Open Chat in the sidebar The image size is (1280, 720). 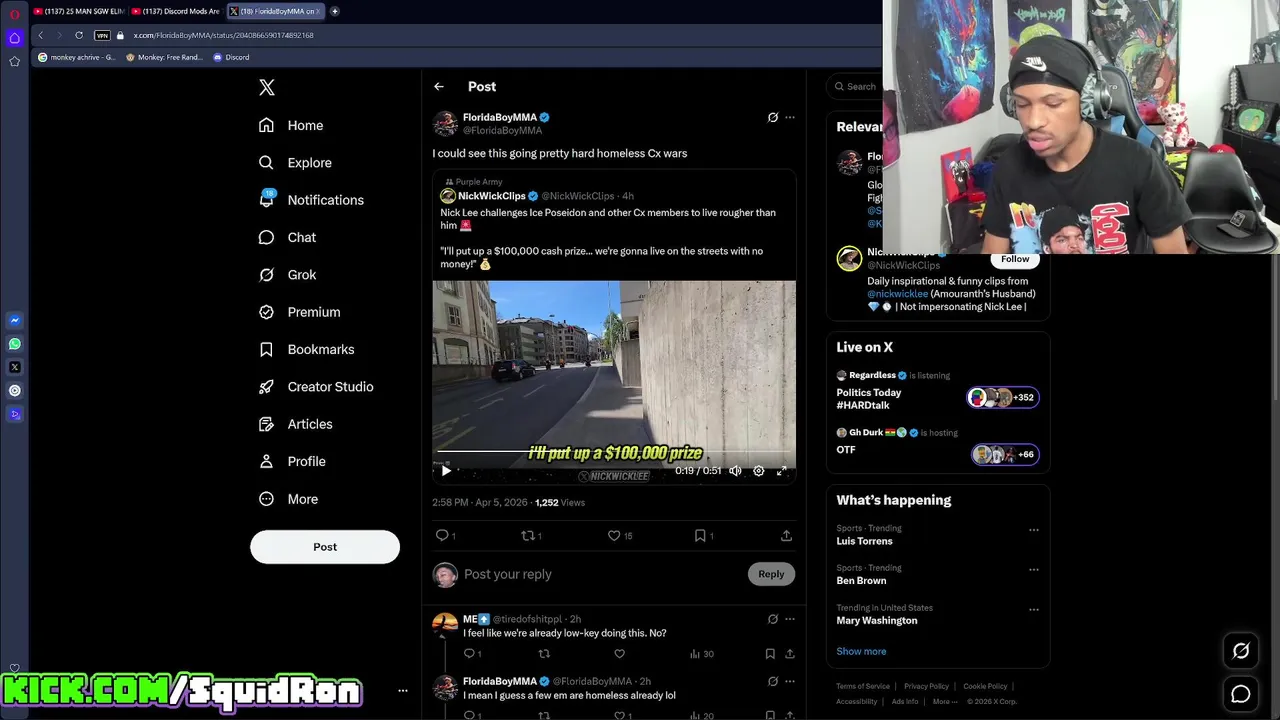pyautogui.click(x=287, y=237)
